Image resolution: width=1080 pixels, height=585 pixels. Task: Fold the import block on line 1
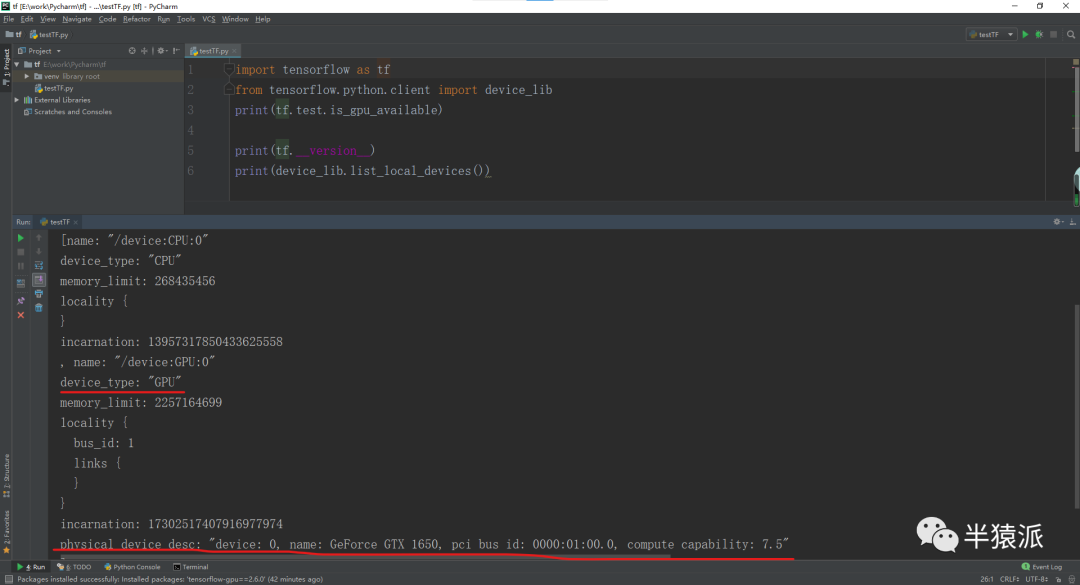click(229, 70)
